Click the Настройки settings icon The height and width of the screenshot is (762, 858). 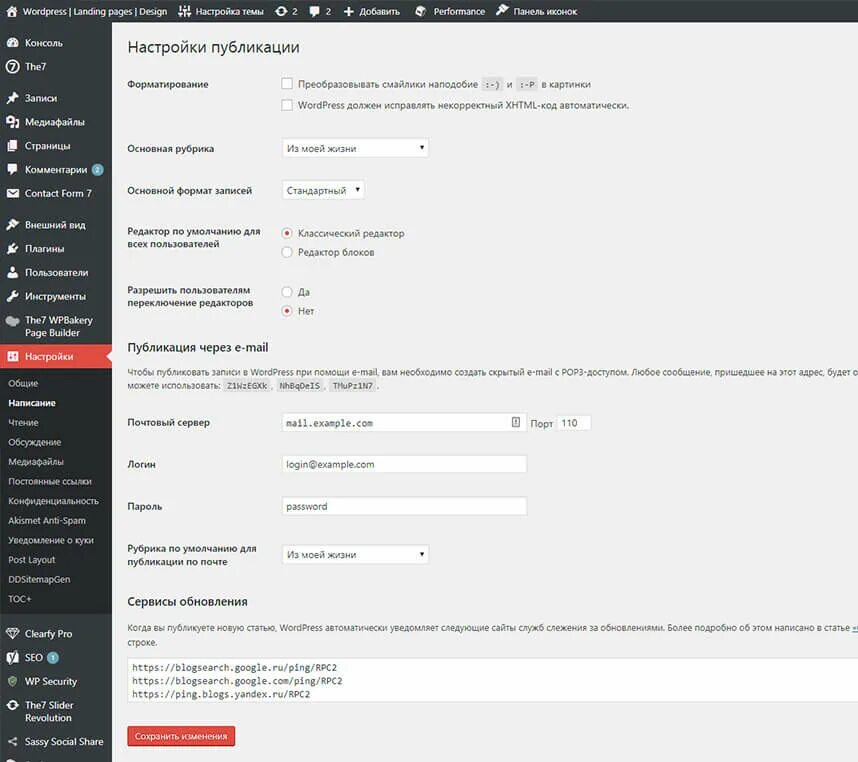point(13,356)
